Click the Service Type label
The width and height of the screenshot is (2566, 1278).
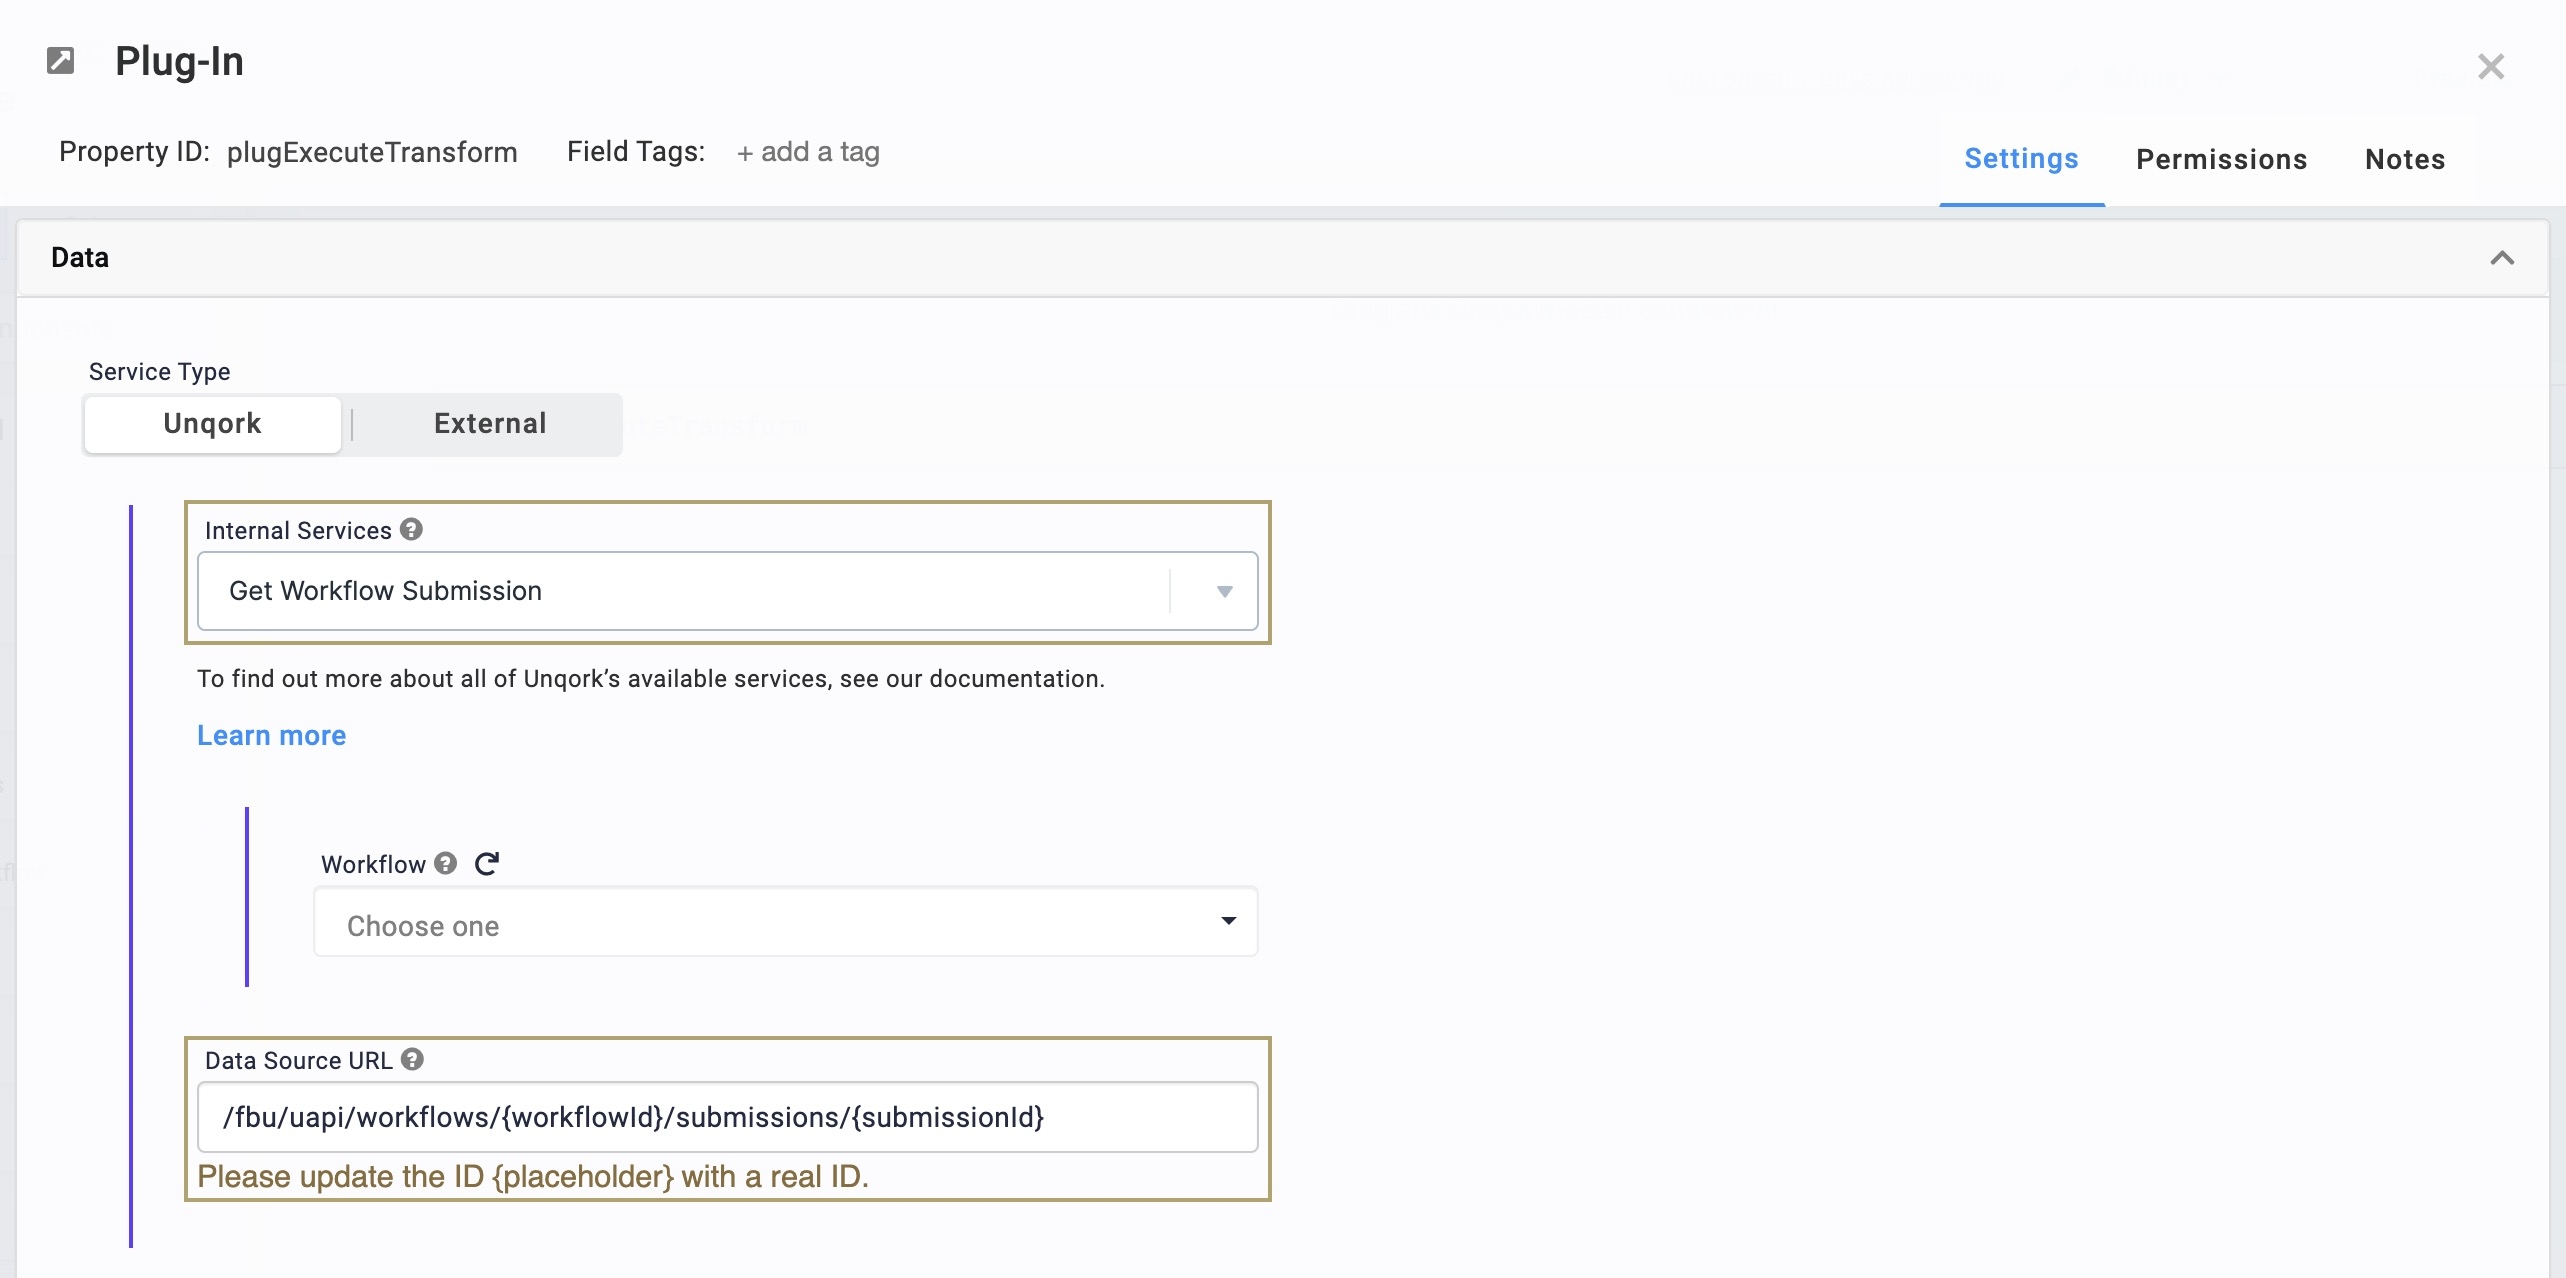point(160,372)
